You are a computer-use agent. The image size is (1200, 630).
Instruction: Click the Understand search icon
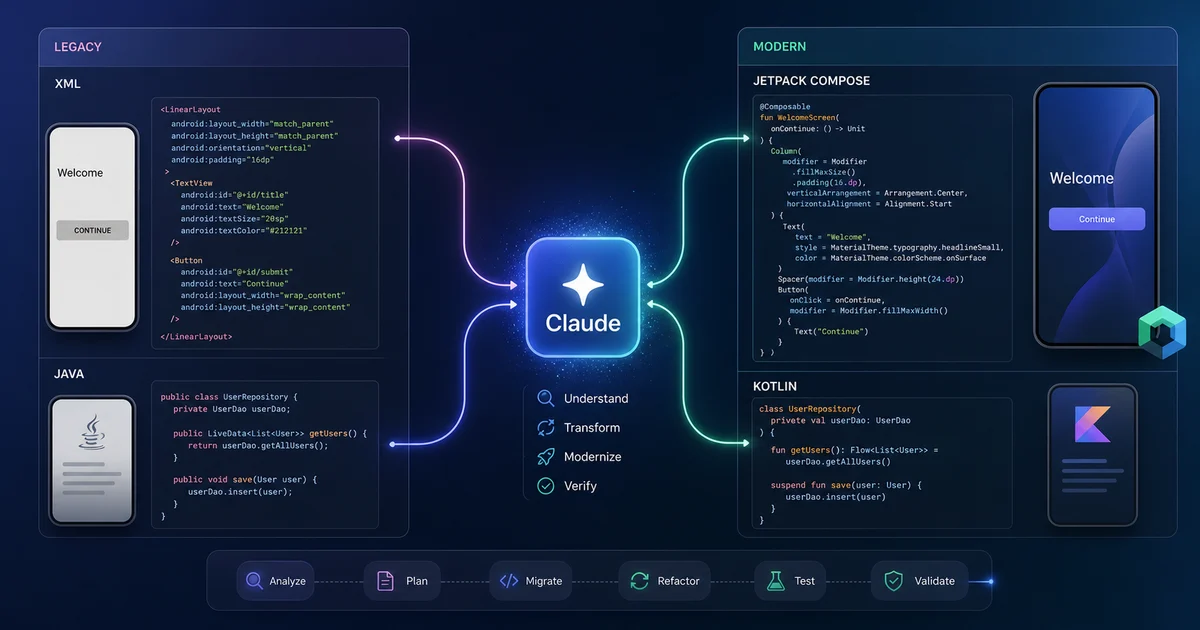pyautogui.click(x=546, y=398)
